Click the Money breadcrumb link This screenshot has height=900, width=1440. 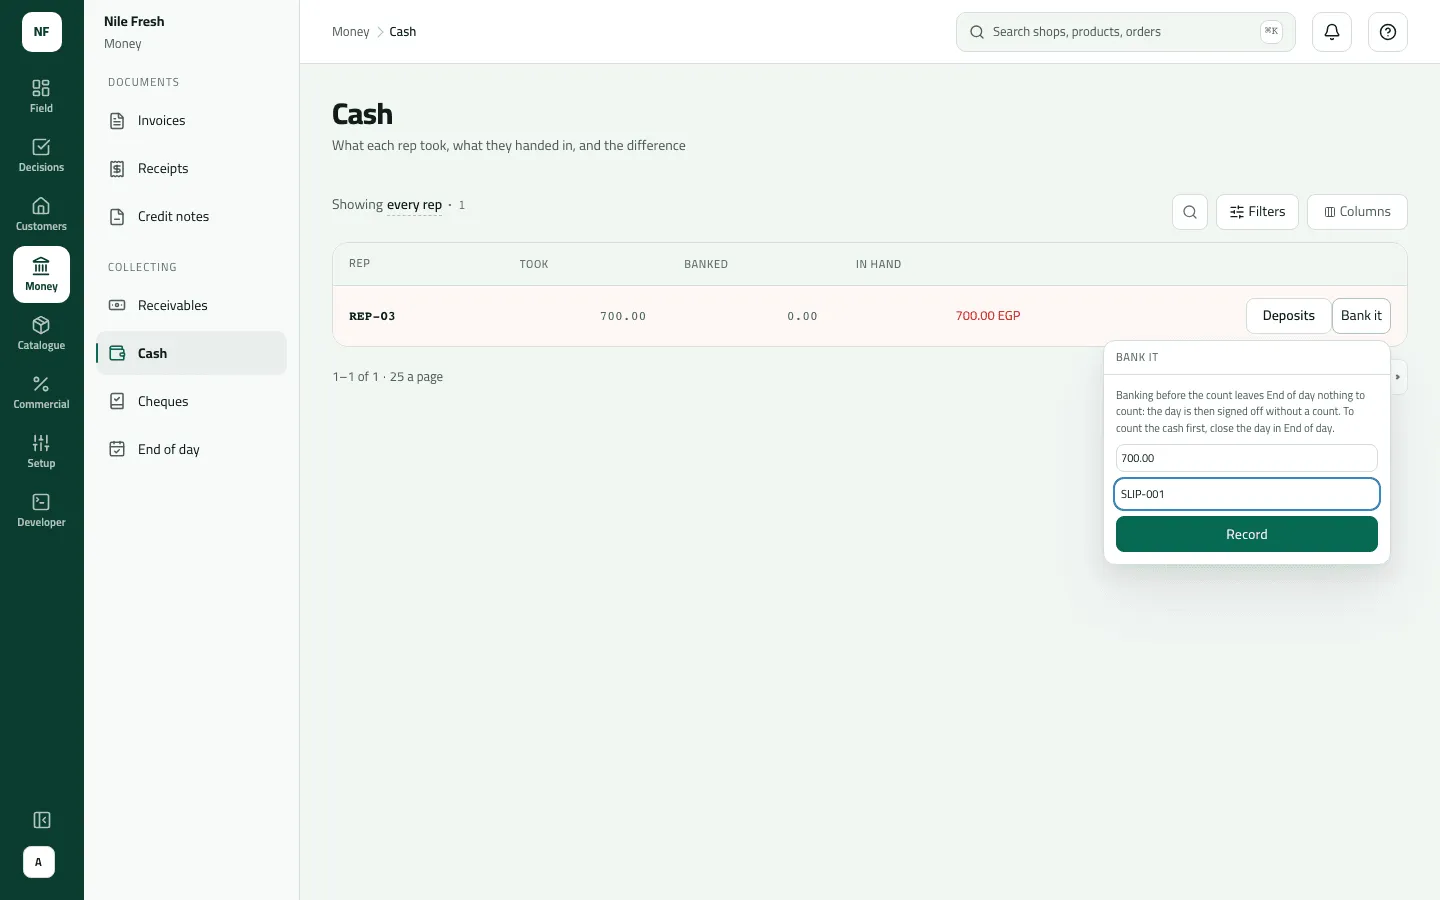click(350, 32)
